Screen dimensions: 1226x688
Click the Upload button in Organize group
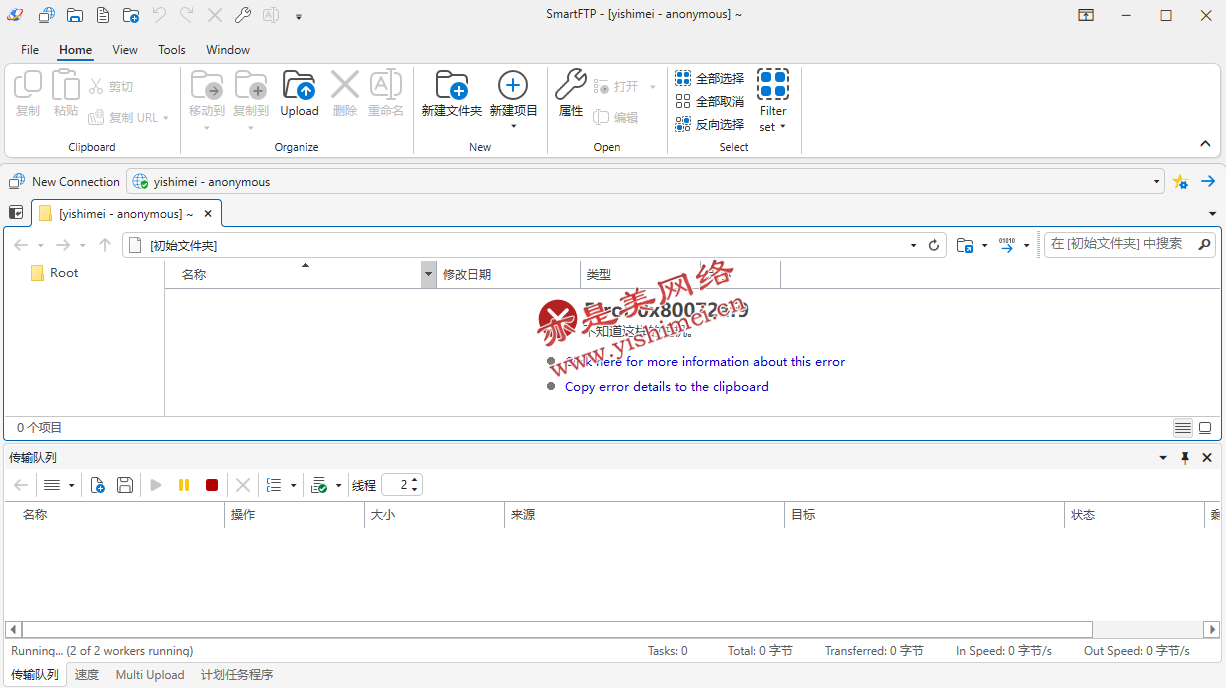pos(299,95)
